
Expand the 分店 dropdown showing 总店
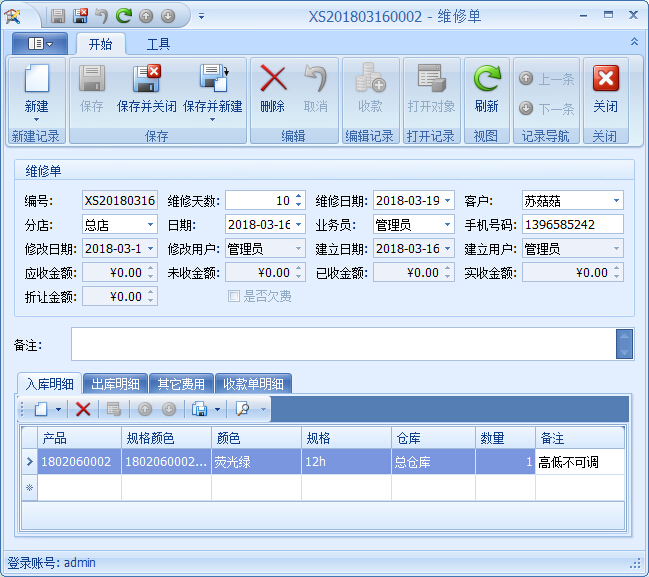[x=150, y=224]
